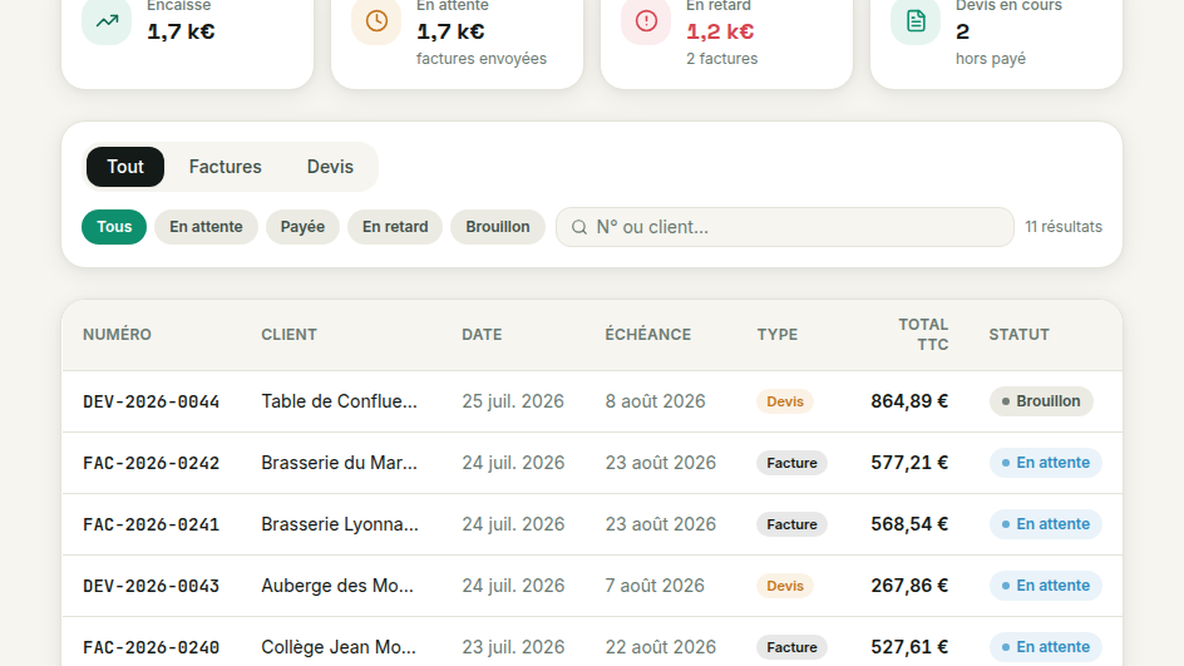Image resolution: width=1184 pixels, height=666 pixels.
Task: Click the En attente badge of FAC-2026-0241
Action: click(1046, 525)
